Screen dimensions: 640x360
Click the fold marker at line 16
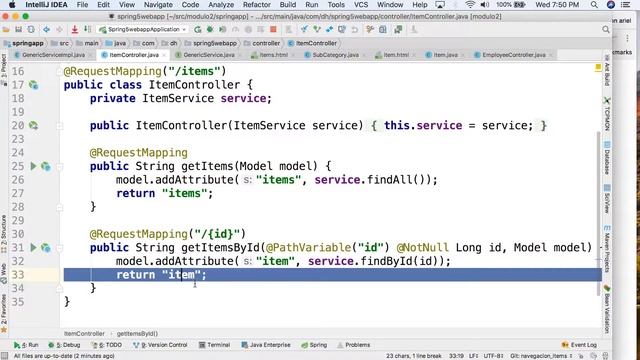60,71
